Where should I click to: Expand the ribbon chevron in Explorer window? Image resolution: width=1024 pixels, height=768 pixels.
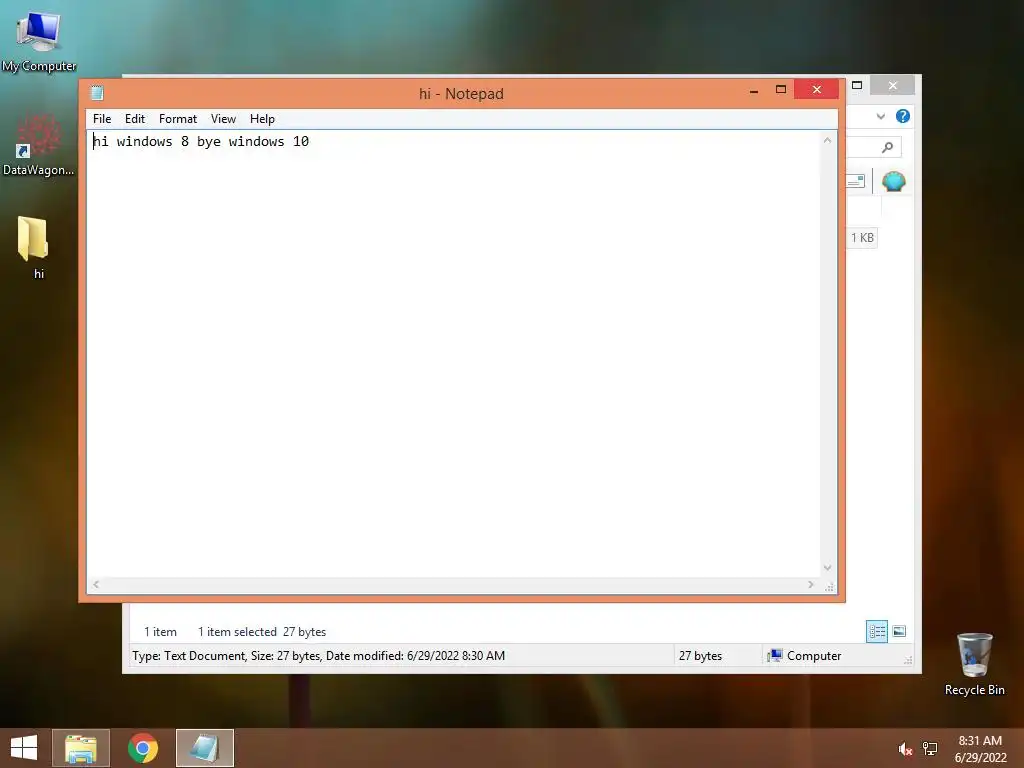881,116
